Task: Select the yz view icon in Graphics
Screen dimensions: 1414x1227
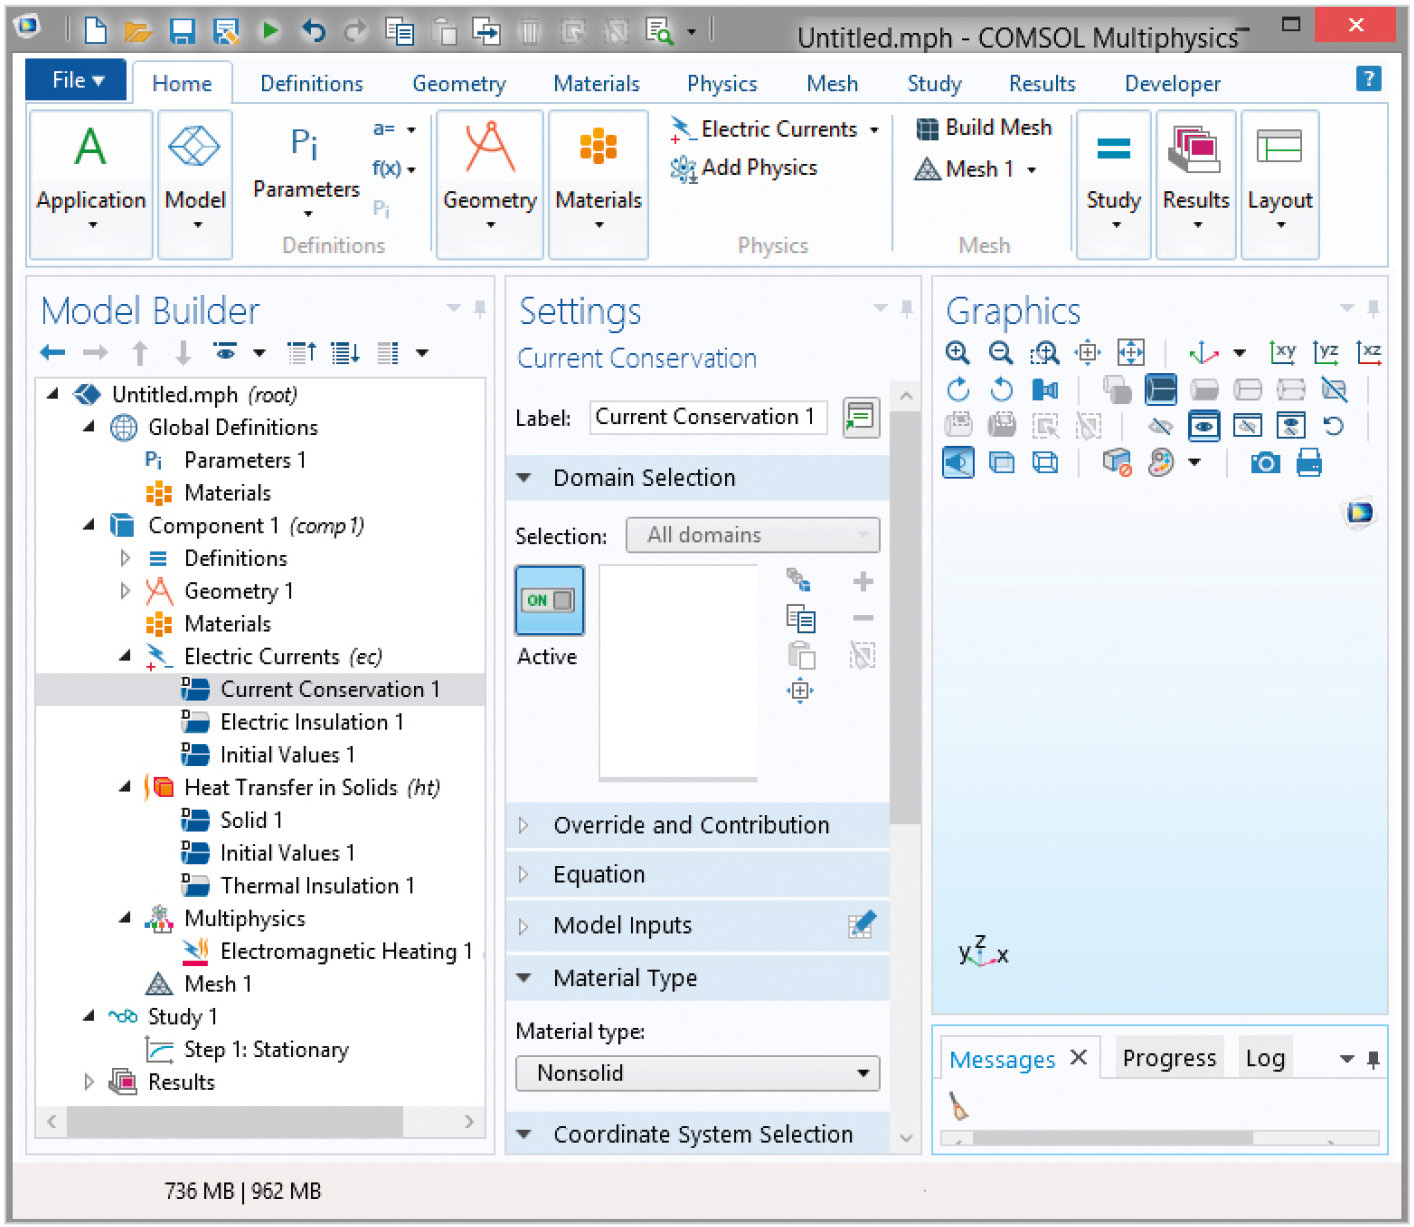Action: point(1326,352)
